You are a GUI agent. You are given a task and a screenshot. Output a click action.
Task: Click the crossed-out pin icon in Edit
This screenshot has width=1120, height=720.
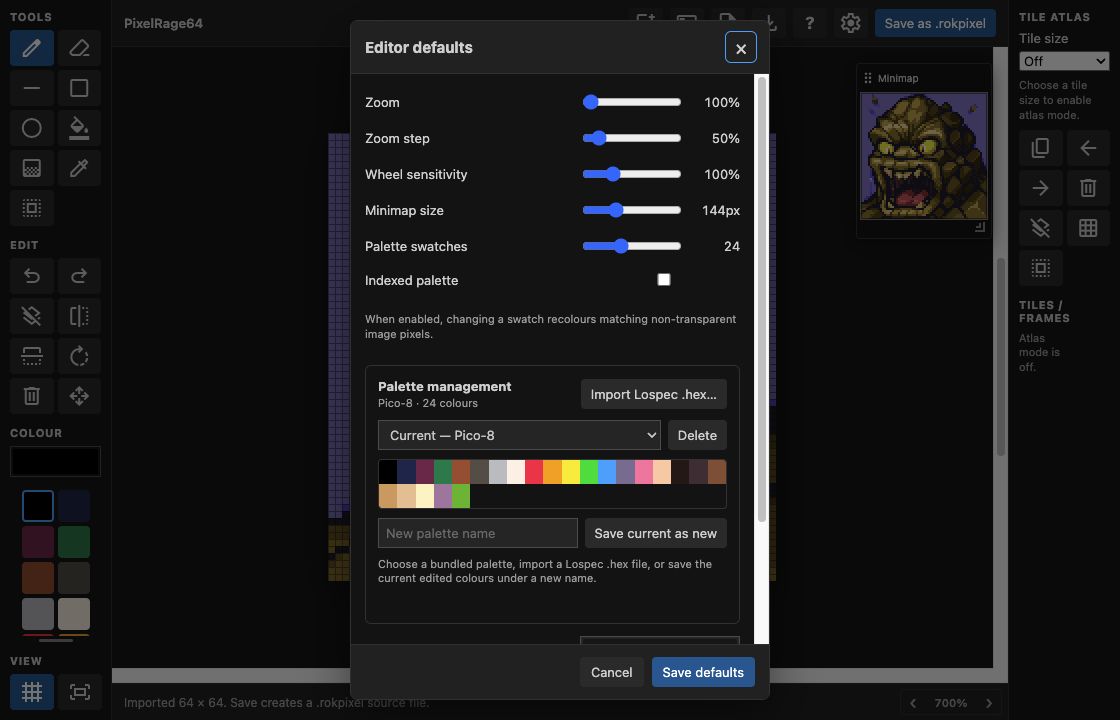(31, 316)
